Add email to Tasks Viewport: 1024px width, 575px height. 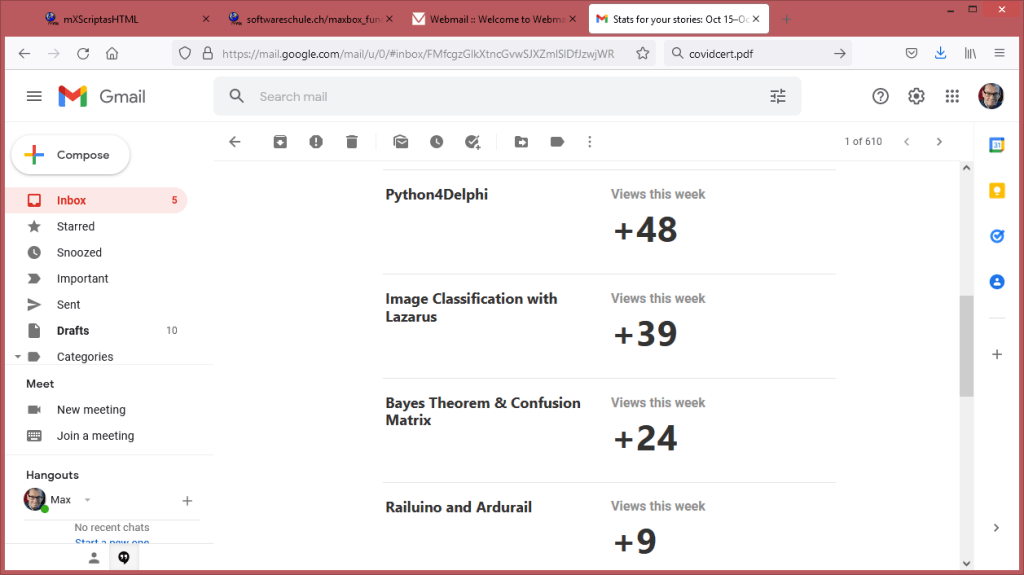pos(473,142)
